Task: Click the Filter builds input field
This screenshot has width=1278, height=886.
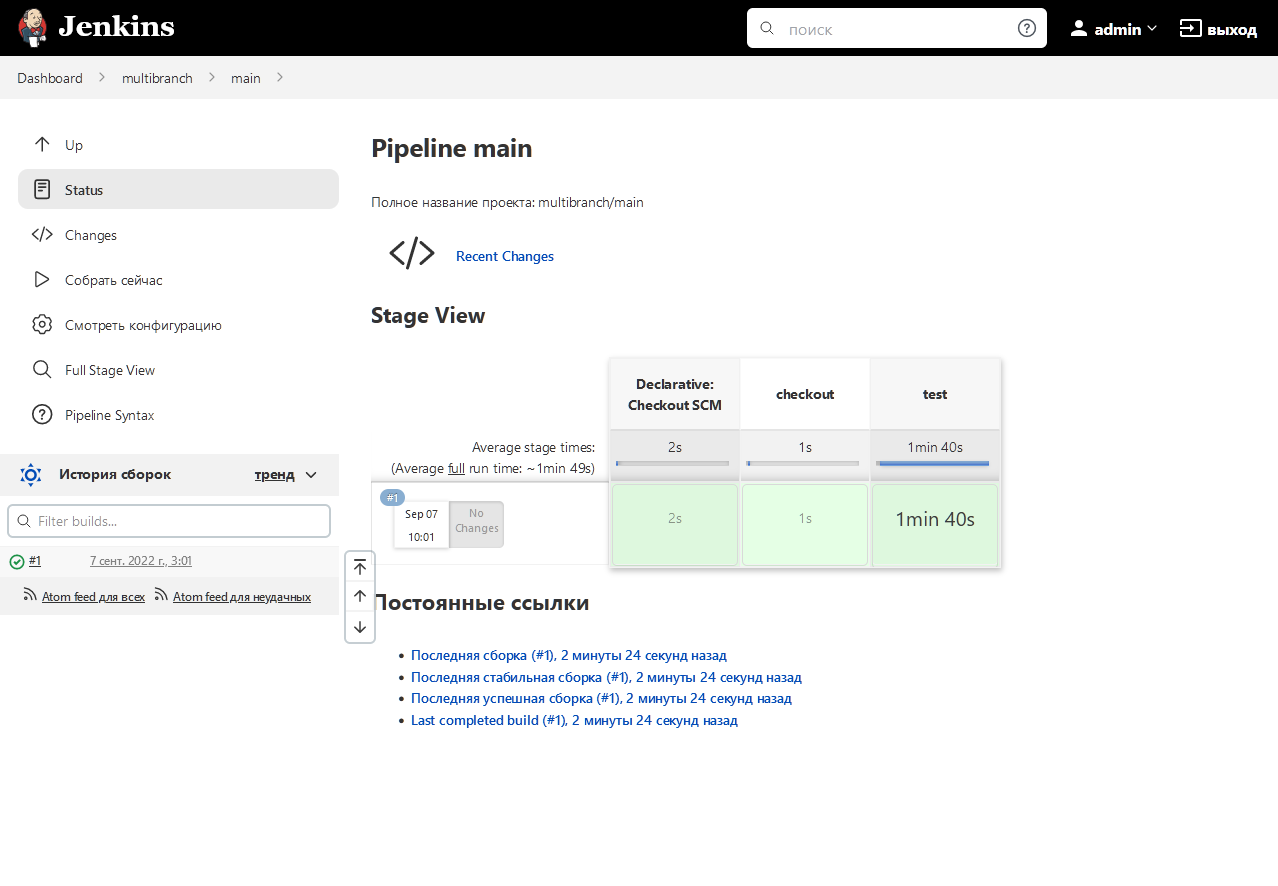Action: 169,520
